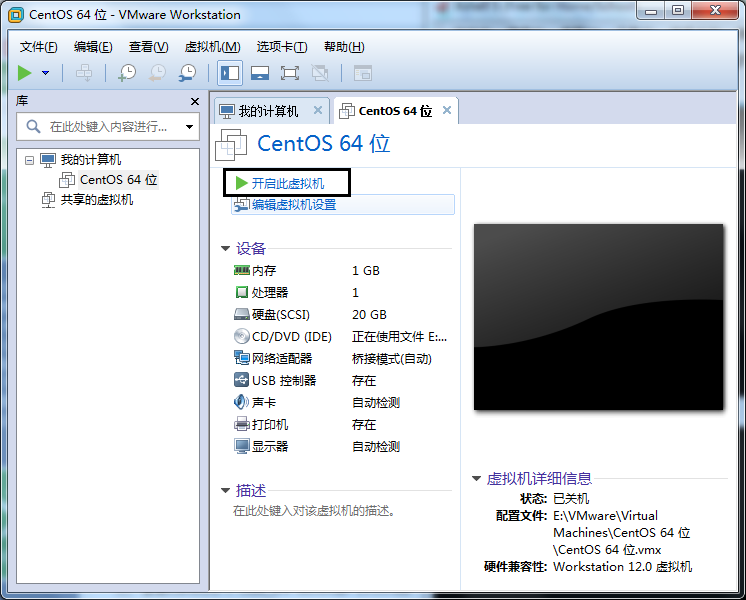This screenshot has width=746, height=600.
Task: Click the 处理器 value 1
Action: pos(355,293)
